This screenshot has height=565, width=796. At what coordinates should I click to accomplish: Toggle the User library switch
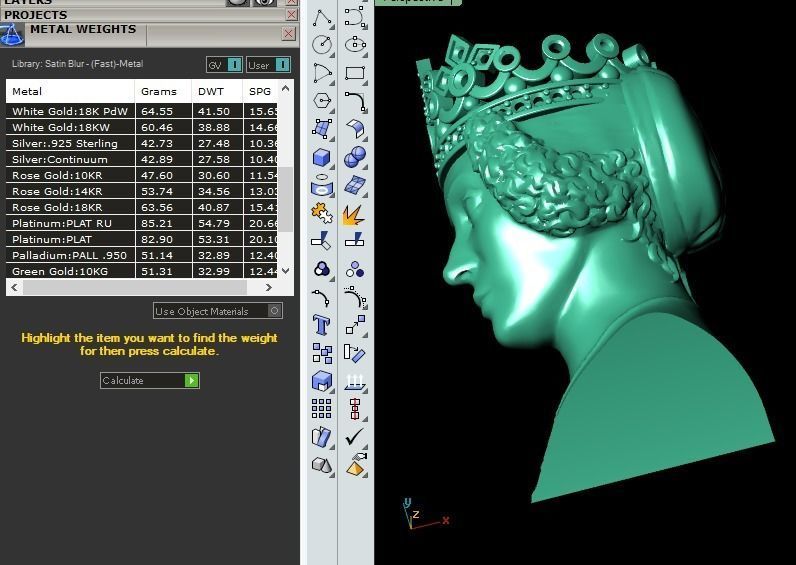pyautogui.click(x=269, y=65)
